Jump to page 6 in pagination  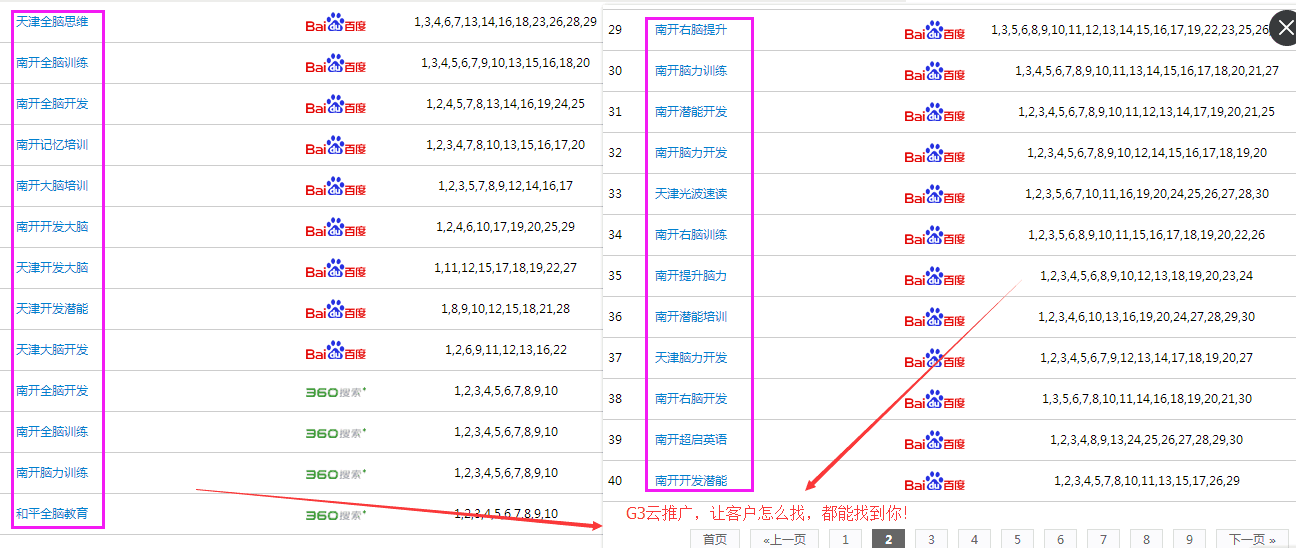(1060, 539)
